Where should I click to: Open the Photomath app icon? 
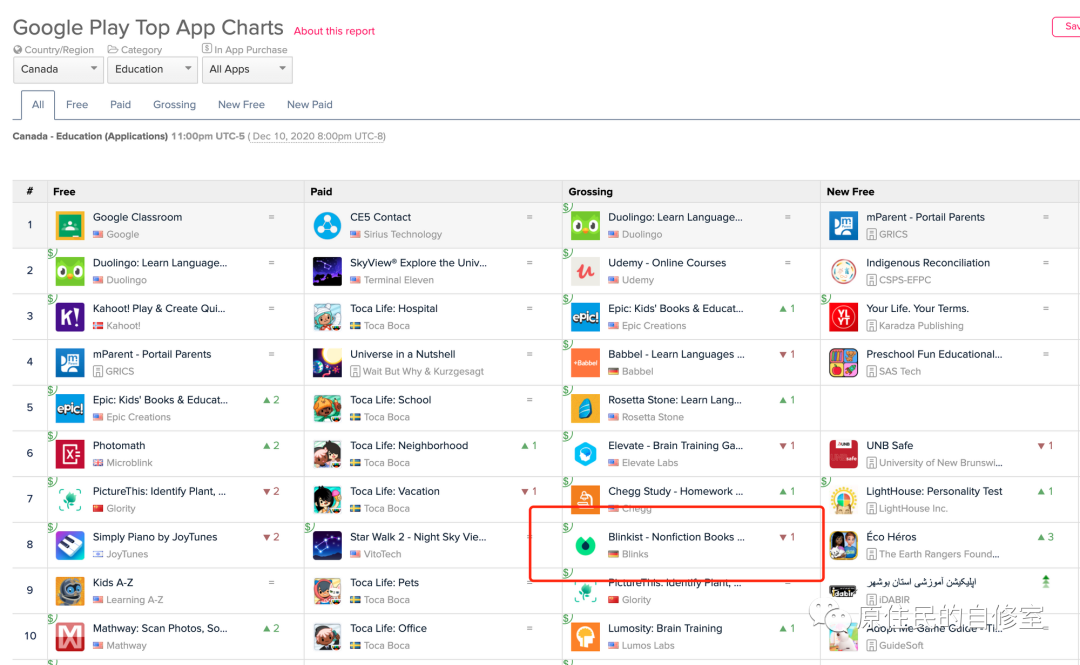pyautogui.click(x=70, y=454)
